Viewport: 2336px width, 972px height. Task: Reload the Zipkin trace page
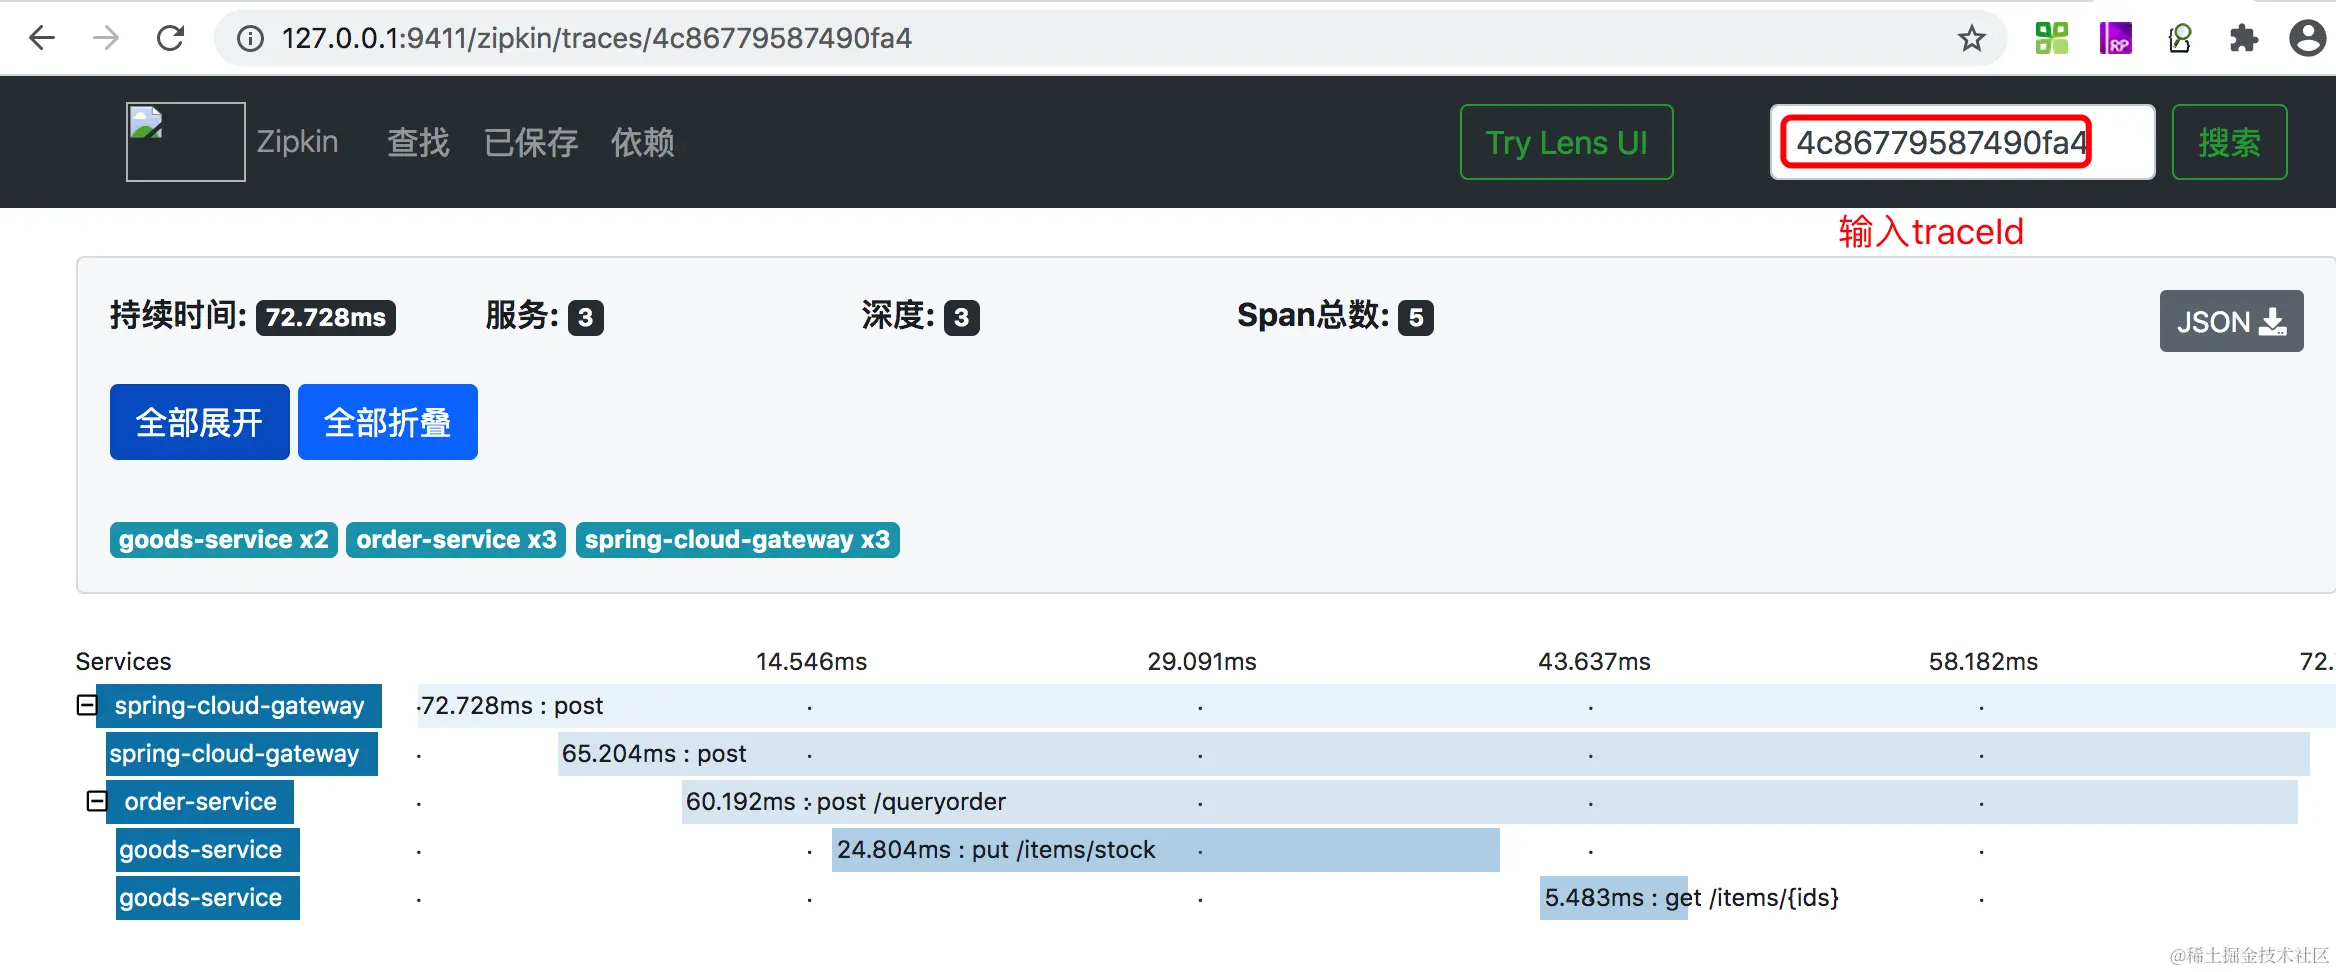click(x=171, y=38)
